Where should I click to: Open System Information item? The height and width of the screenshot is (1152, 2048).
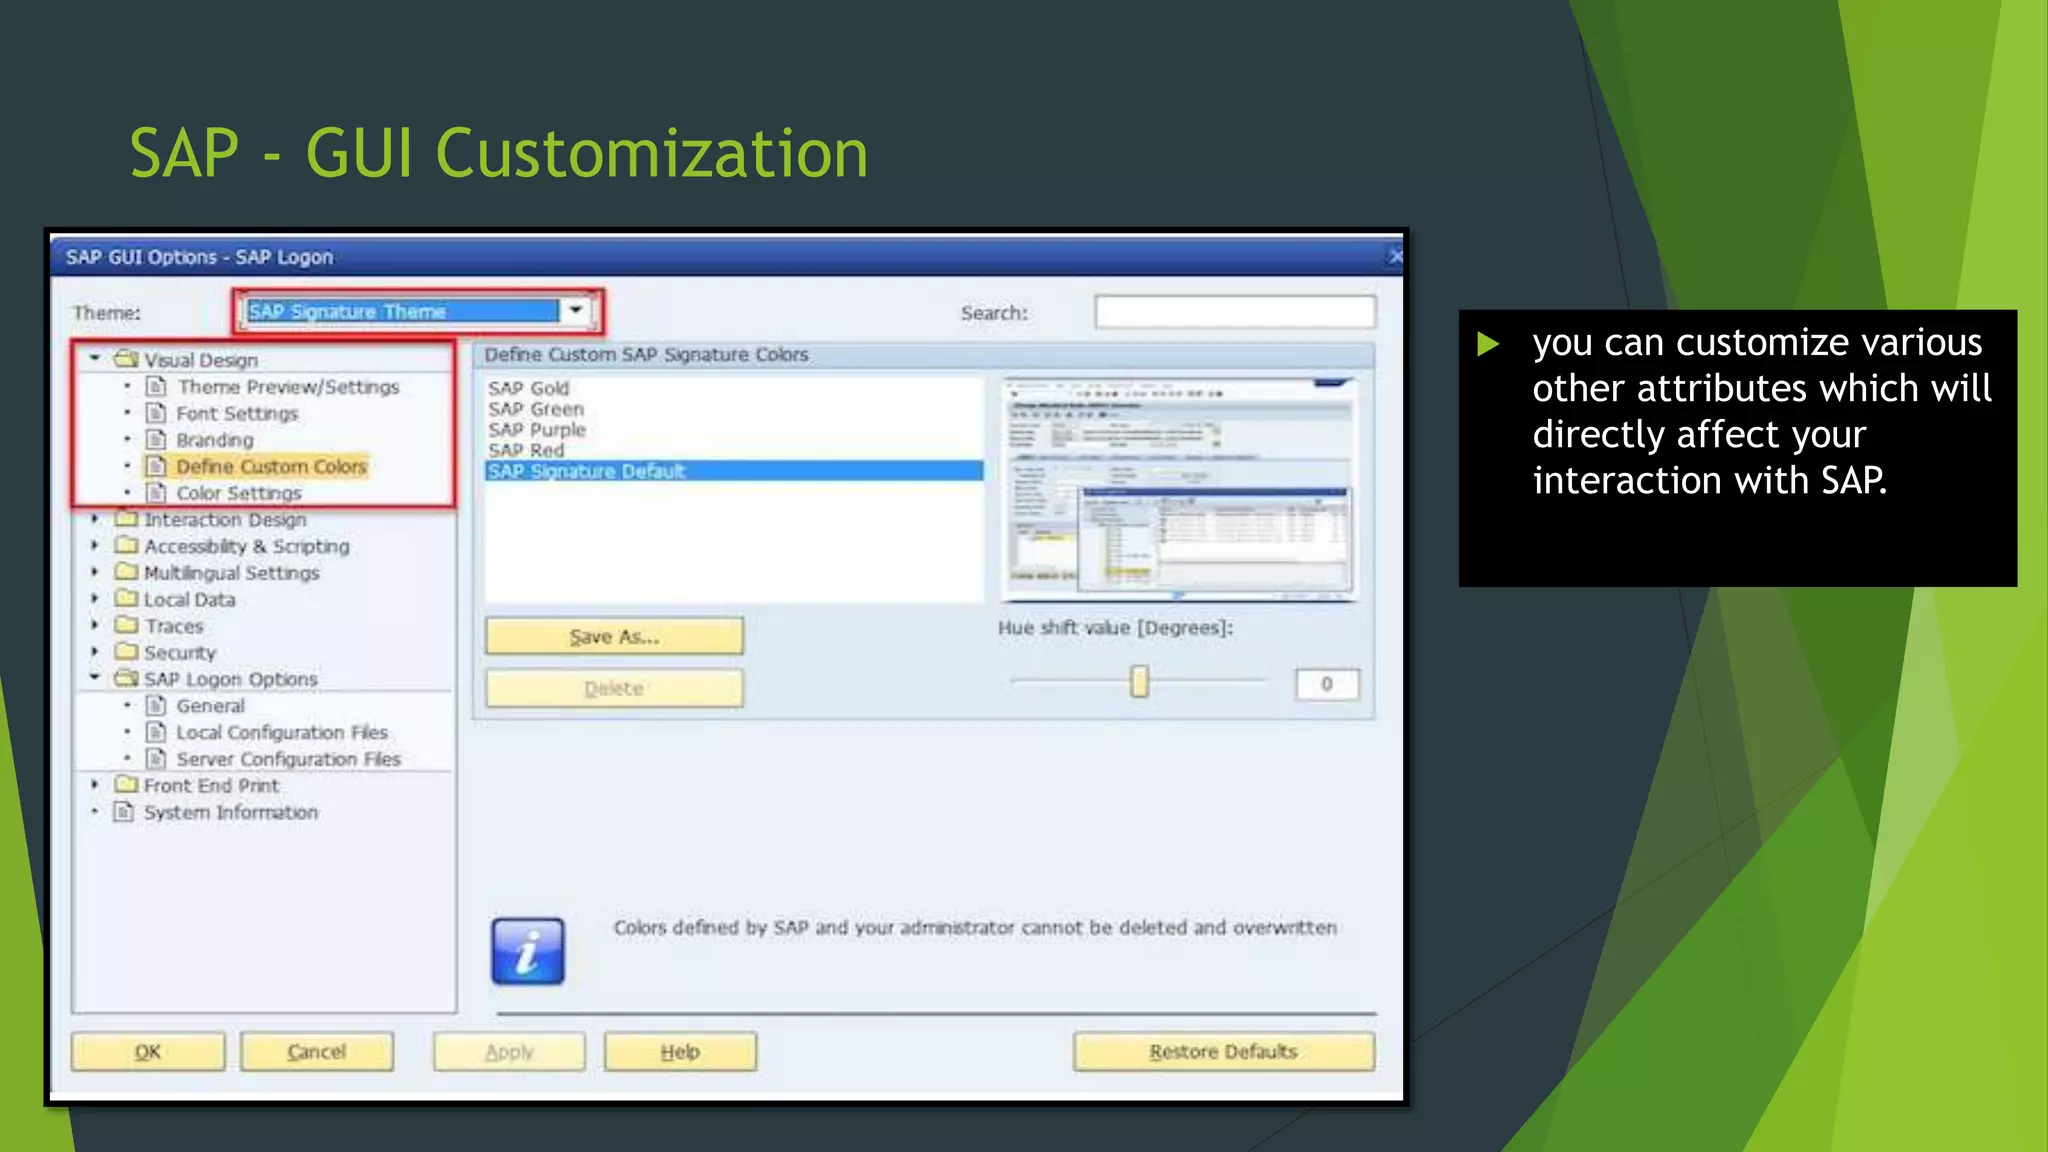click(231, 813)
